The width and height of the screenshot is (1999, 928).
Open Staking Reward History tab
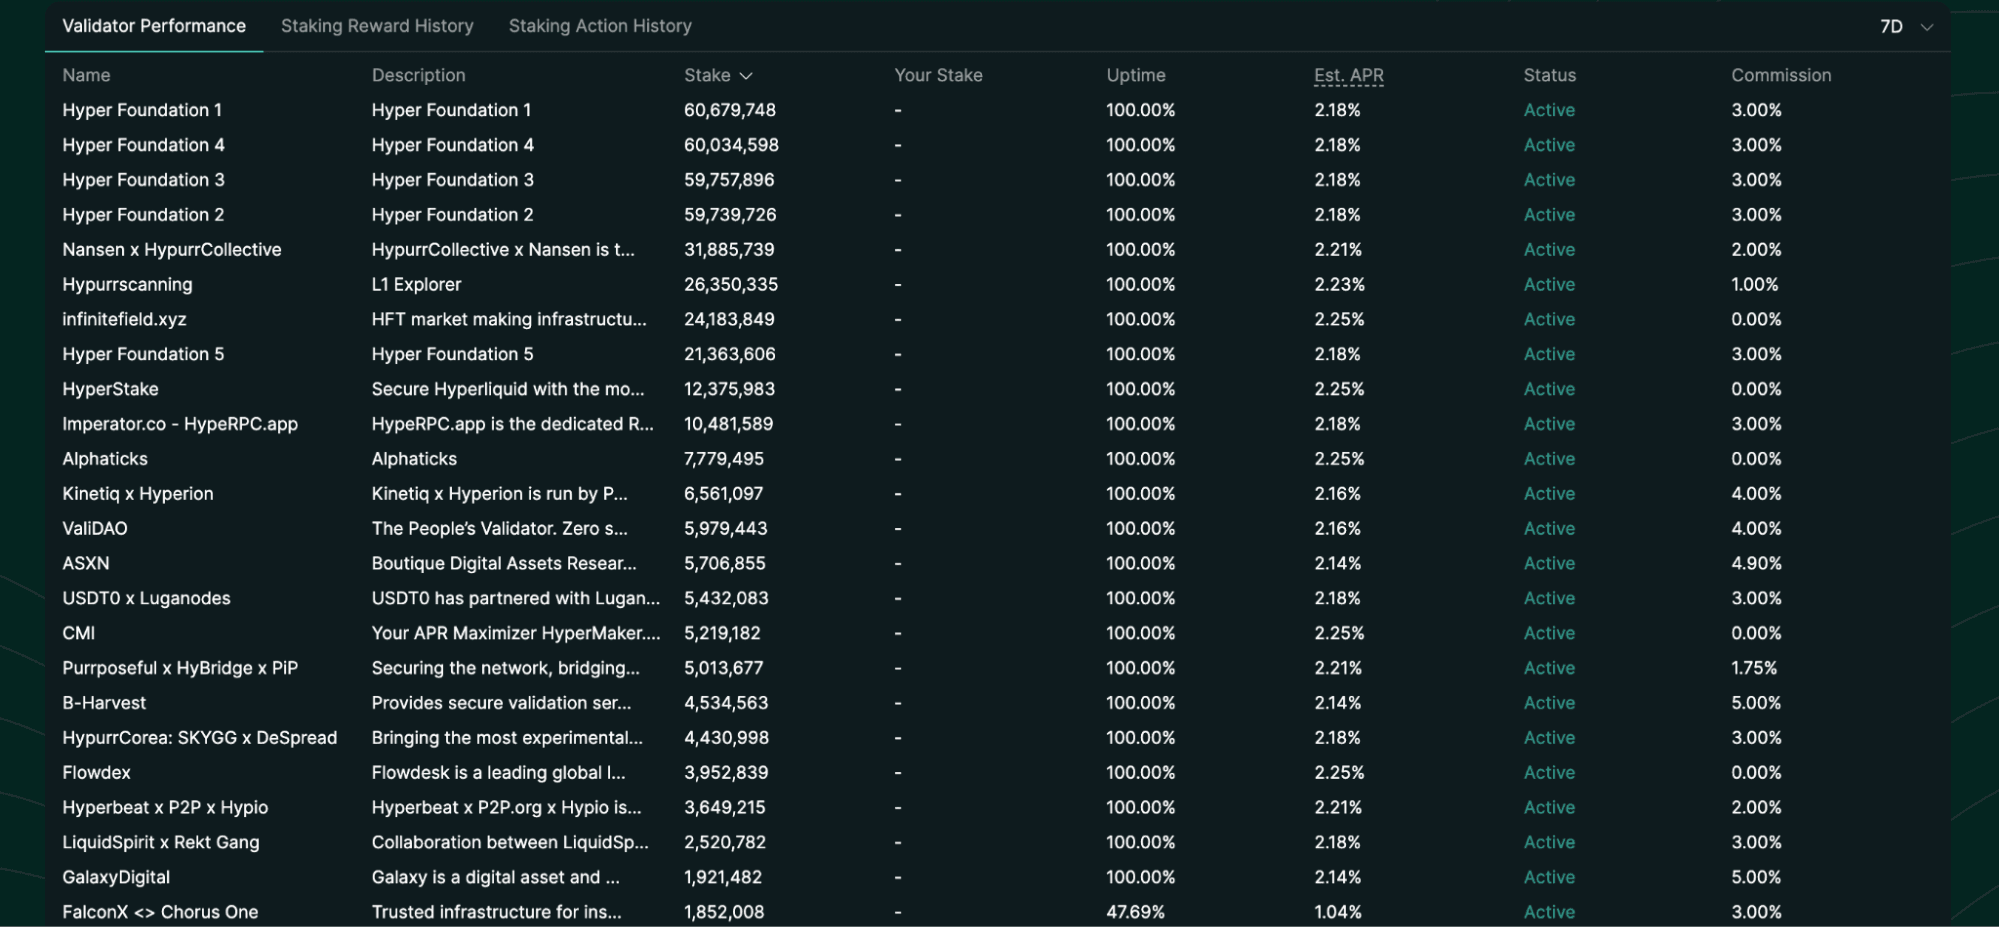(x=377, y=26)
